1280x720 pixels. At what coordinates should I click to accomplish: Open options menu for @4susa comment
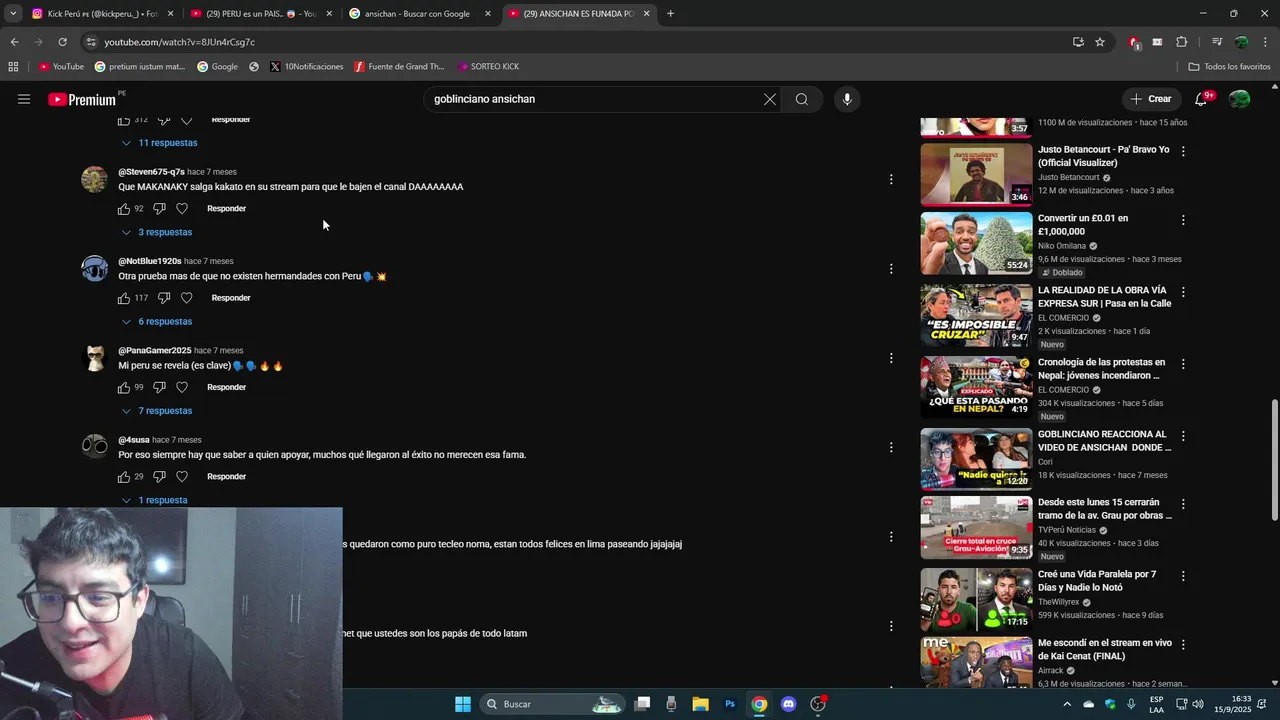coord(891,447)
